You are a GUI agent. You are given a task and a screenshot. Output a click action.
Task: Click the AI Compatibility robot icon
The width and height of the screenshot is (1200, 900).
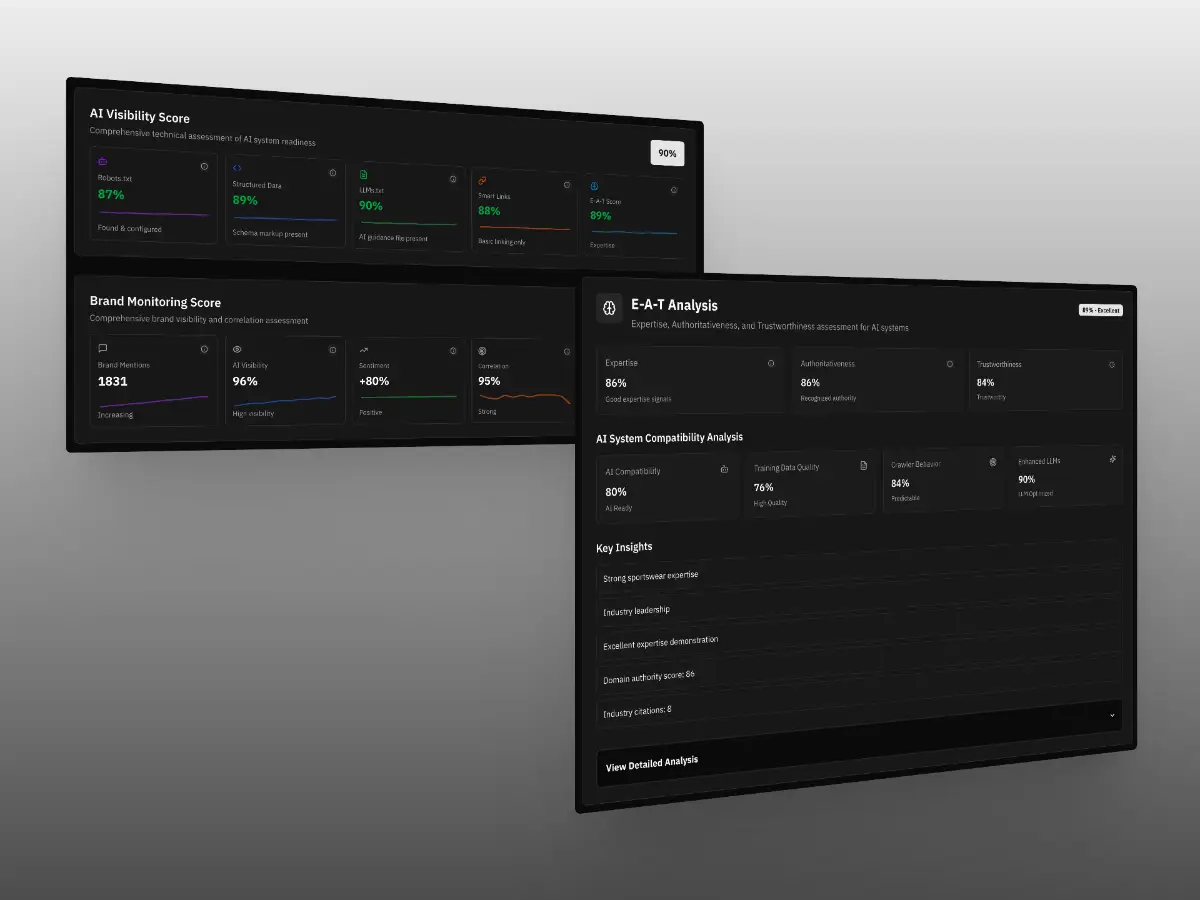point(724,469)
